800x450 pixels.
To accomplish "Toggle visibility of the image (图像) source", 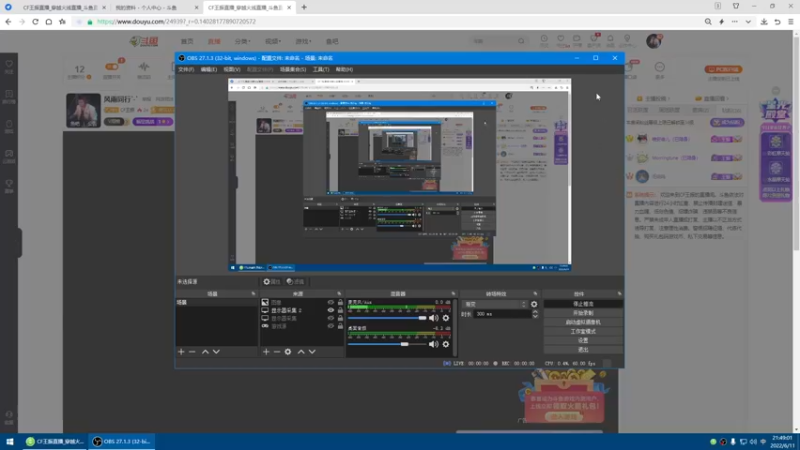I will pyautogui.click(x=331, y=302).
